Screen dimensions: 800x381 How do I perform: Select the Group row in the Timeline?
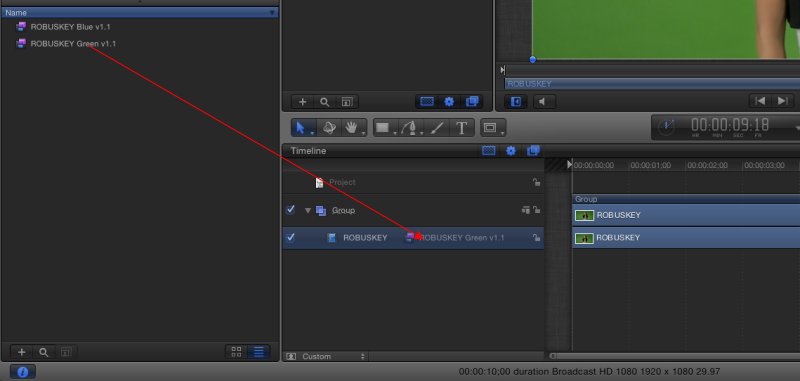click(x=413, y=210)
